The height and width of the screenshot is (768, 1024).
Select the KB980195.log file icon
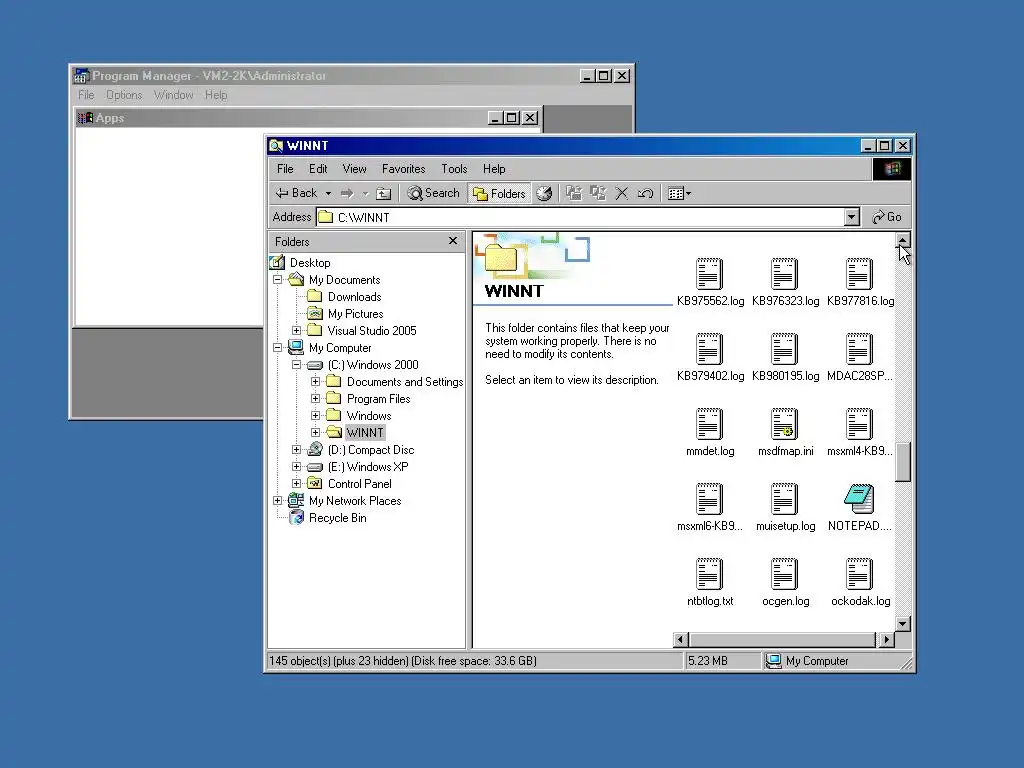(784, 349)
